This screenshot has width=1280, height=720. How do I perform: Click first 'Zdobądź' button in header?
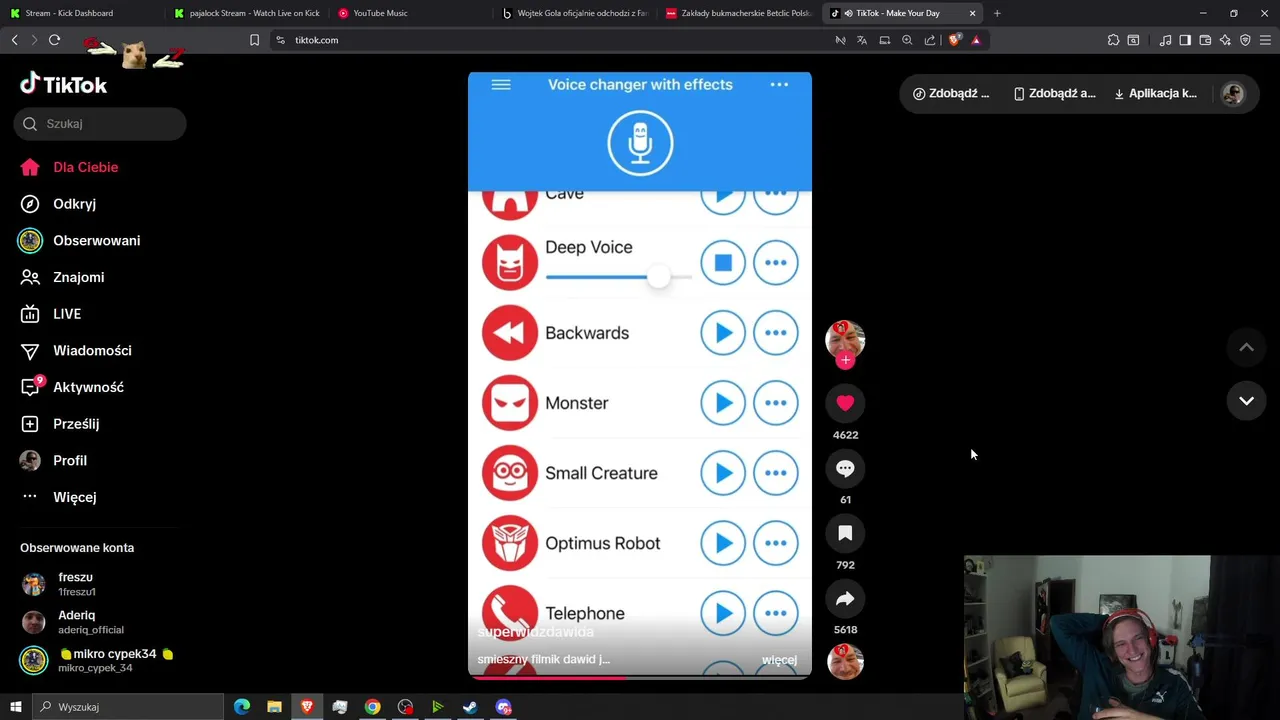(x=951, y=94)
